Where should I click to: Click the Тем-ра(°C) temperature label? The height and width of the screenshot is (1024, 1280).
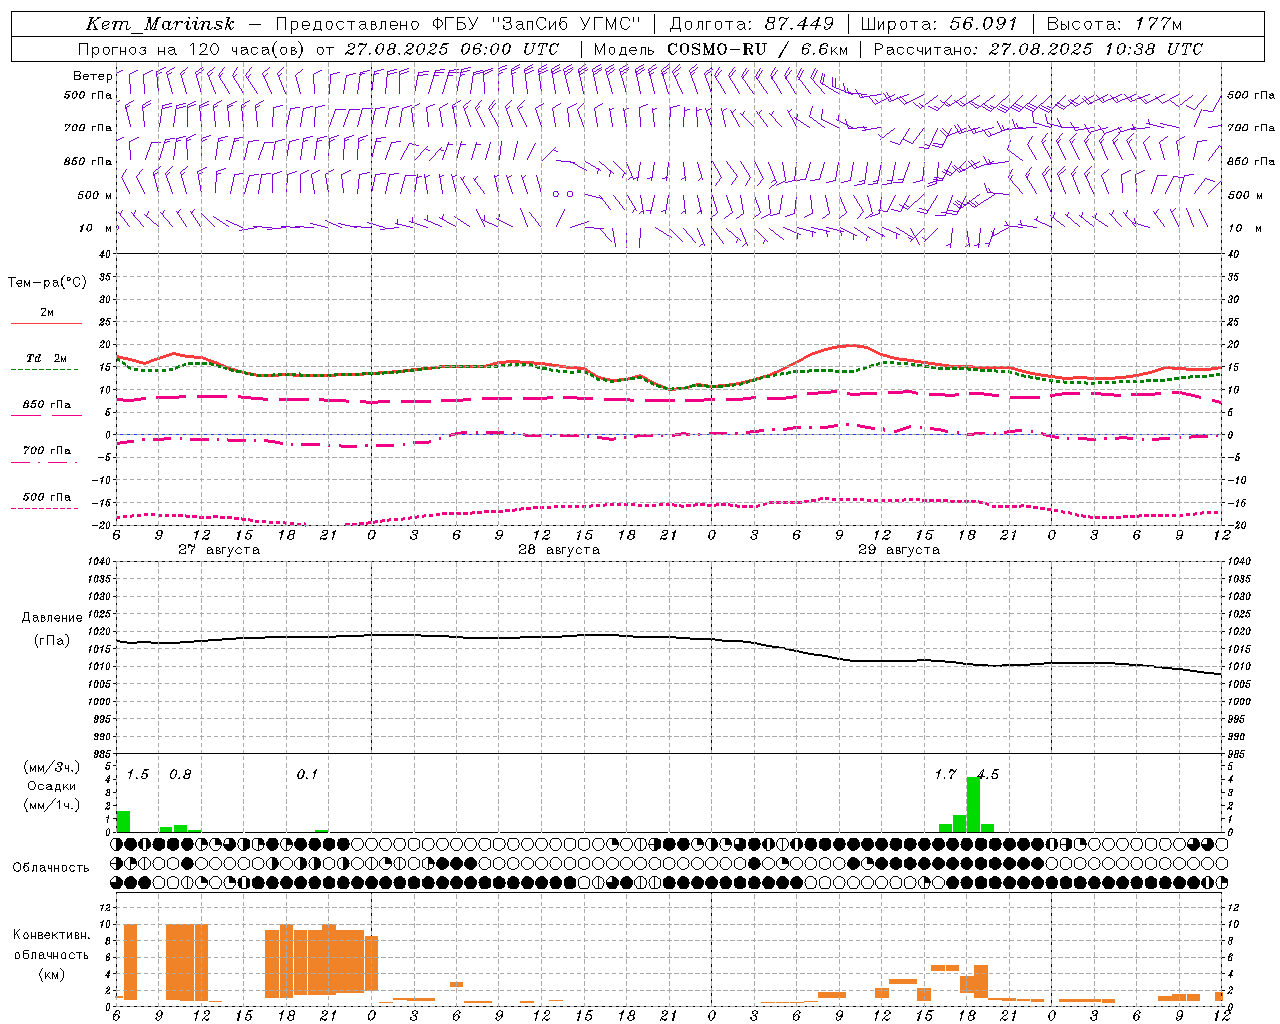pyautogui.click(x=47, y=283)
